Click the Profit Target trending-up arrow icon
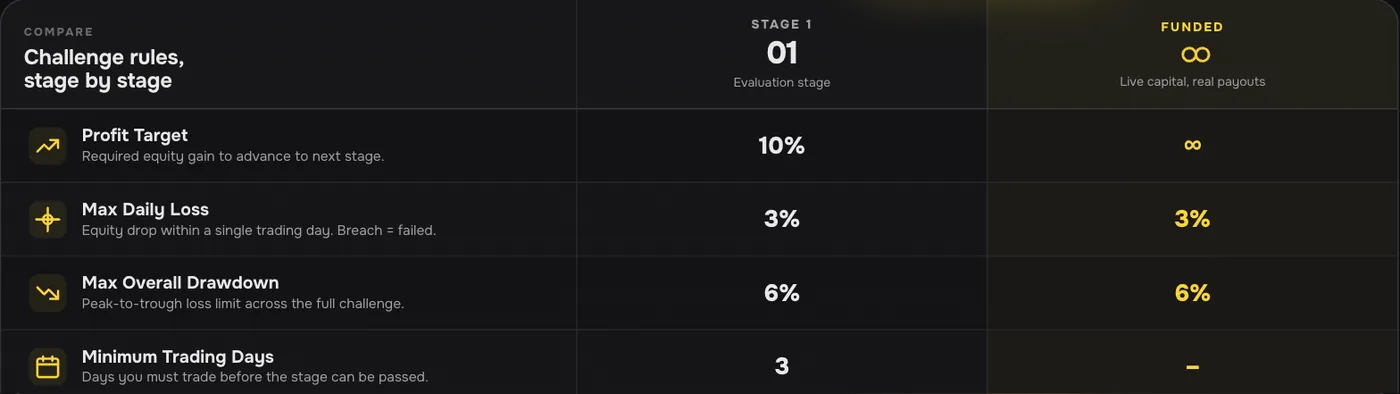 (x=47, y=145)
